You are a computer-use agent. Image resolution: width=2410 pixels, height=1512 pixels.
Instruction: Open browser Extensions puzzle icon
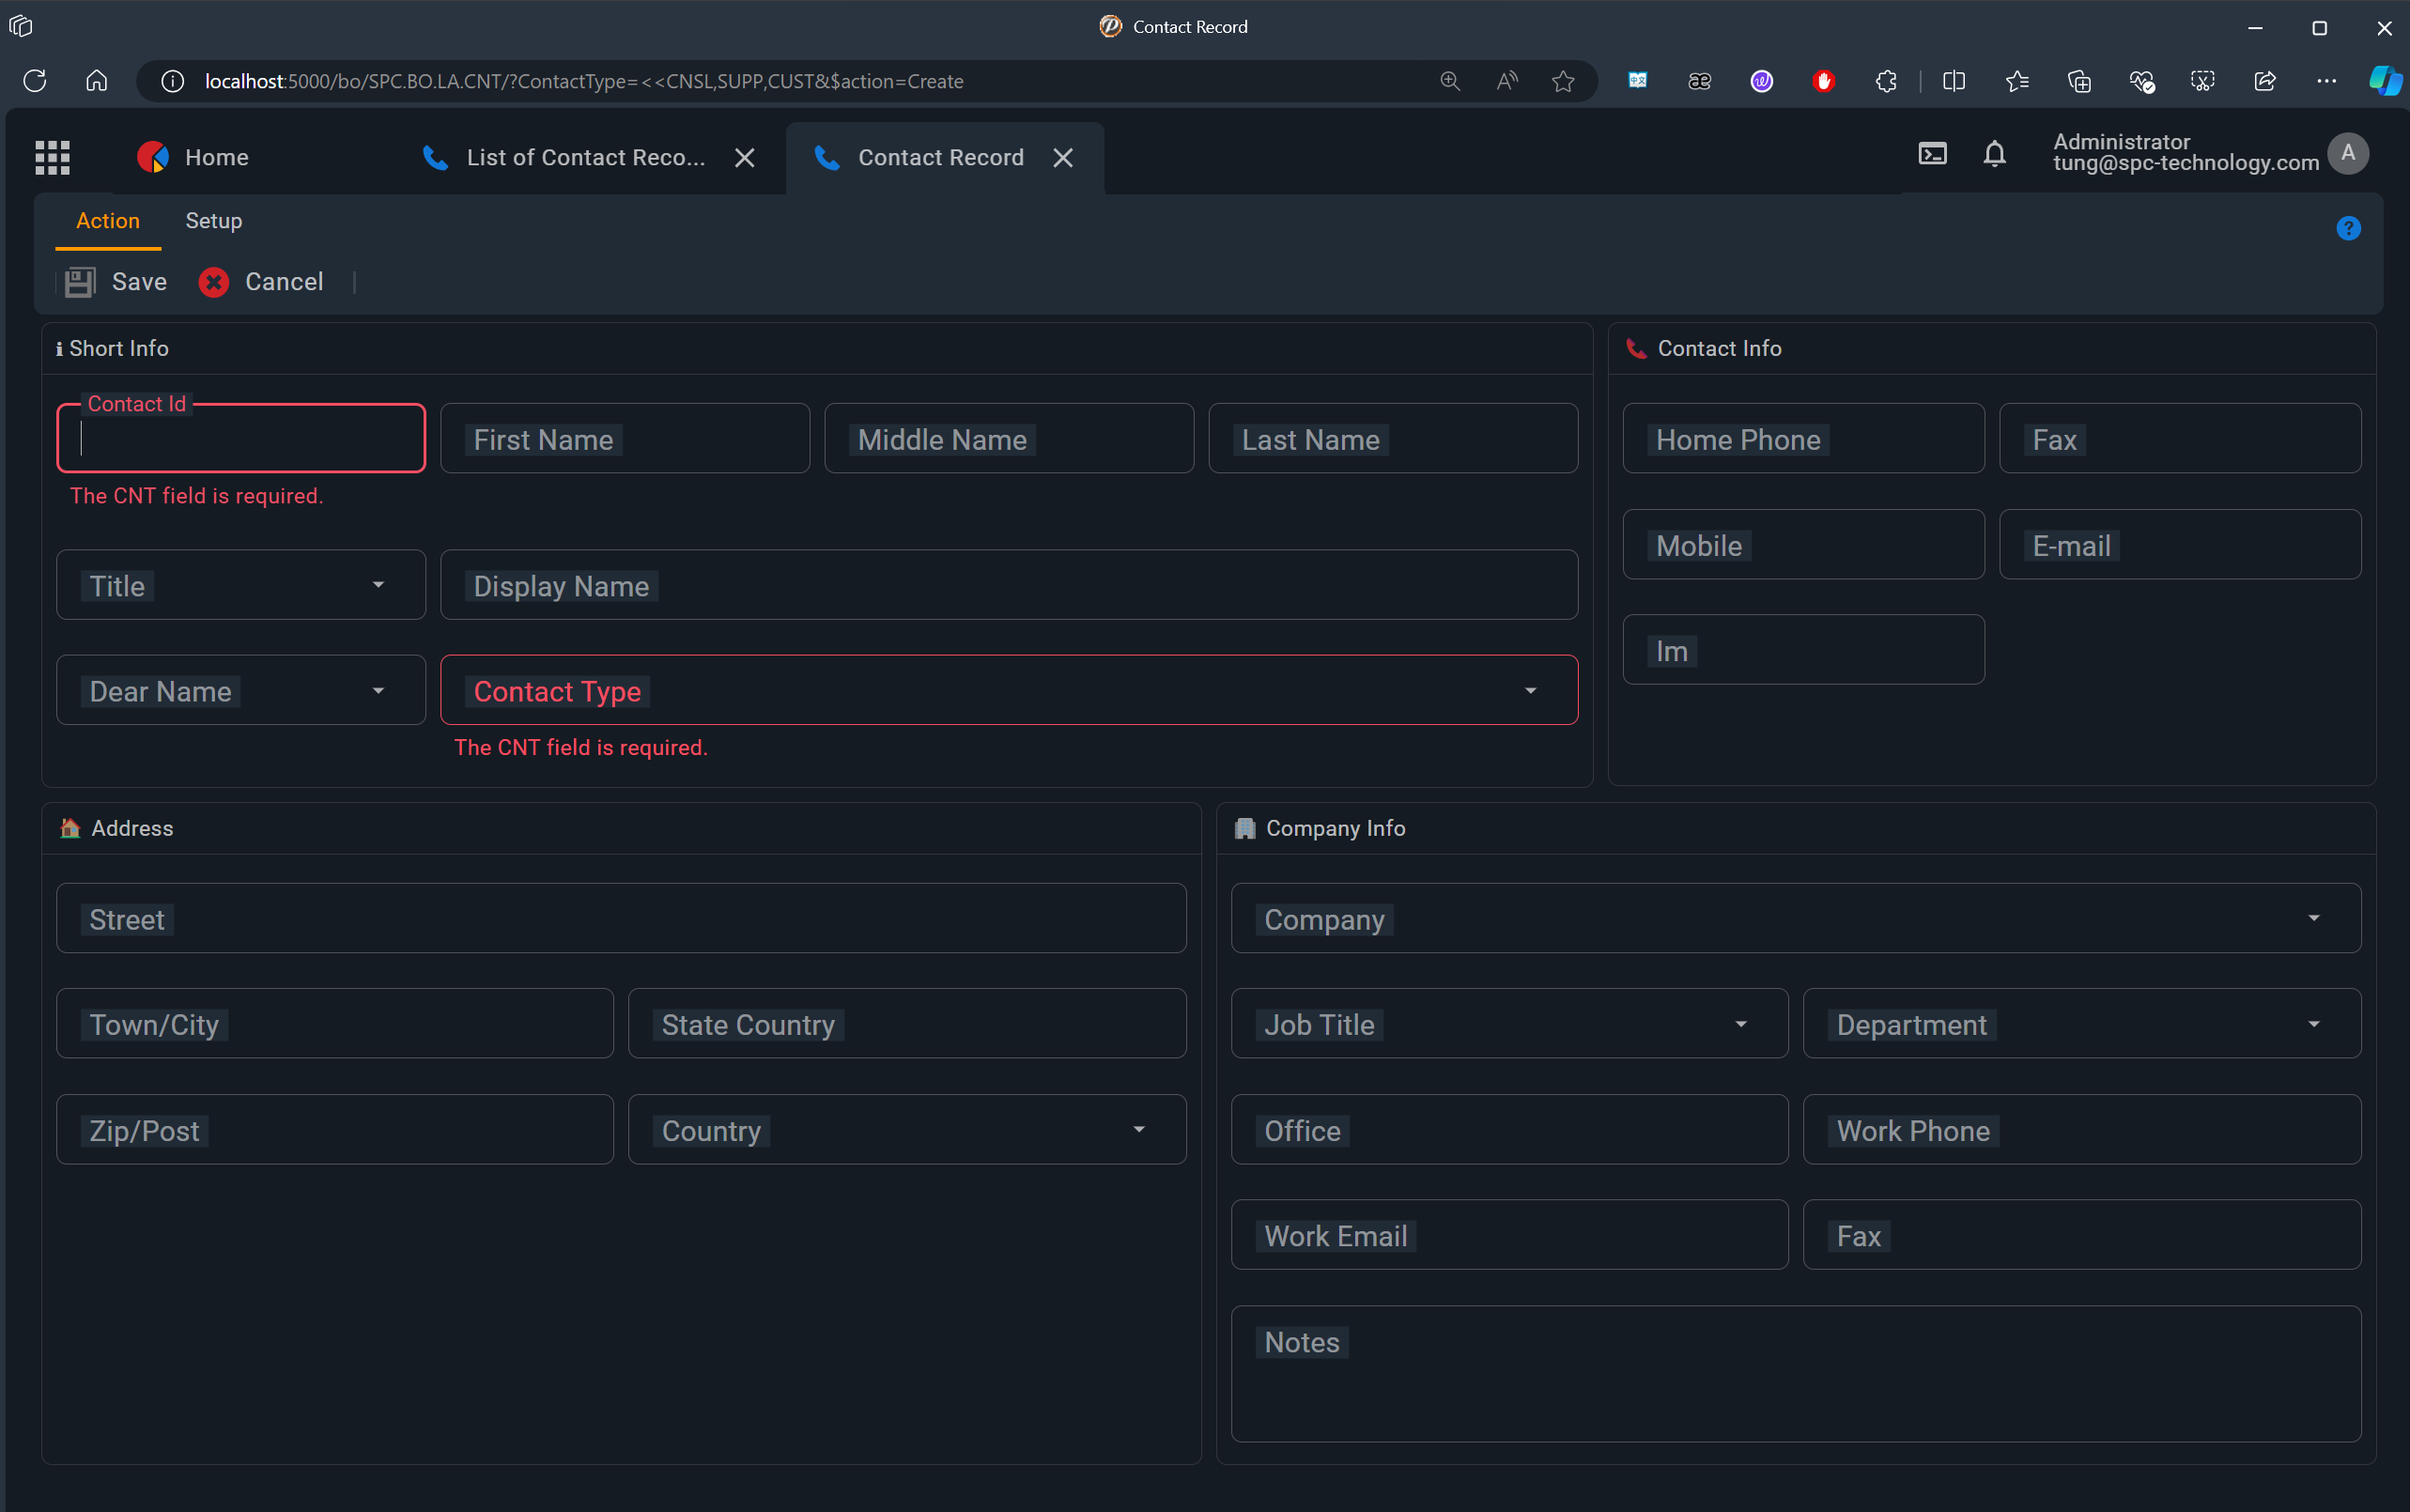pos(1885,81)
